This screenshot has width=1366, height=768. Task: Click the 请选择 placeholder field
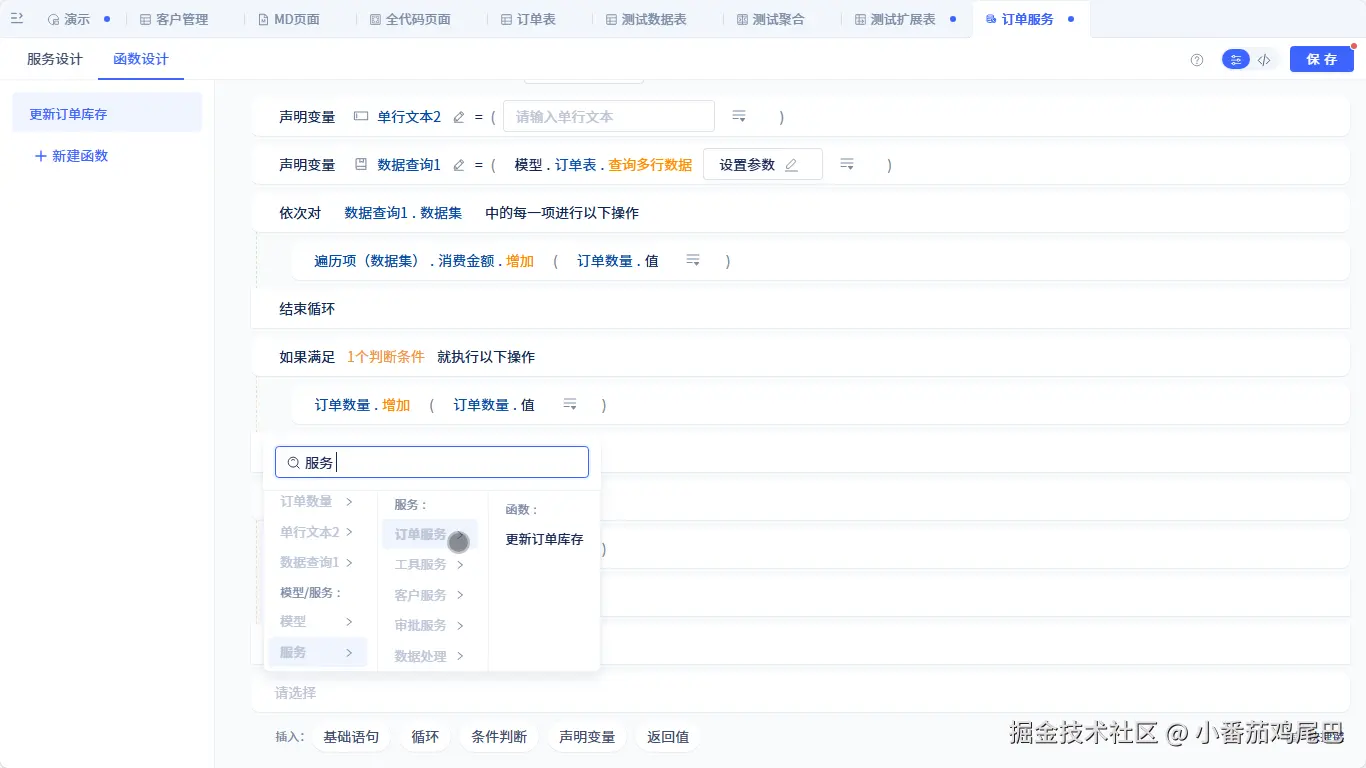800,692
